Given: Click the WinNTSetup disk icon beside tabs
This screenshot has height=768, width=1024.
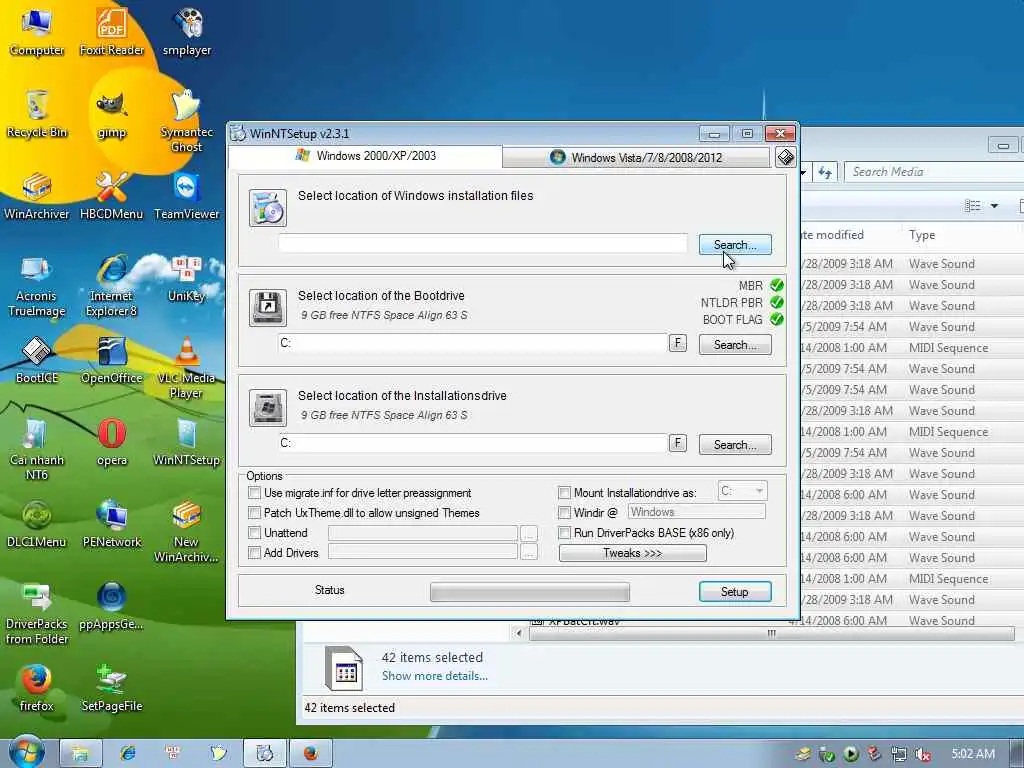Looking at the screenshot, I should [786, 157].
